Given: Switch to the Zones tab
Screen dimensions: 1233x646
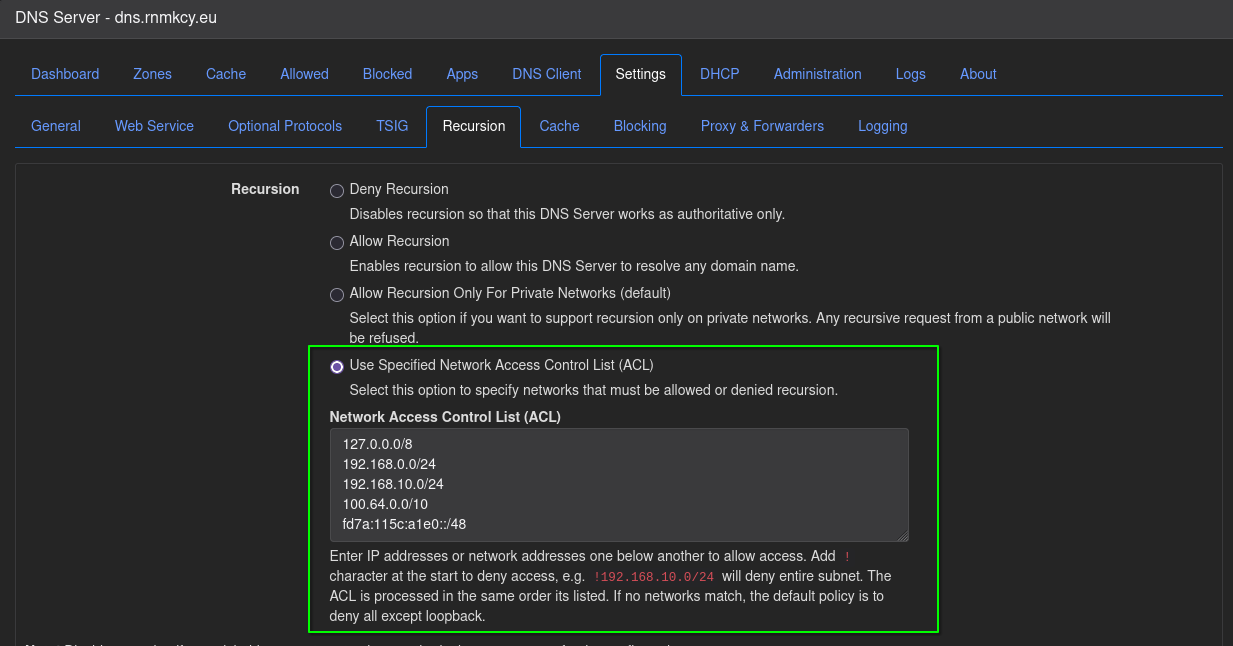Looking at the screenshot, I should point(152,74).
